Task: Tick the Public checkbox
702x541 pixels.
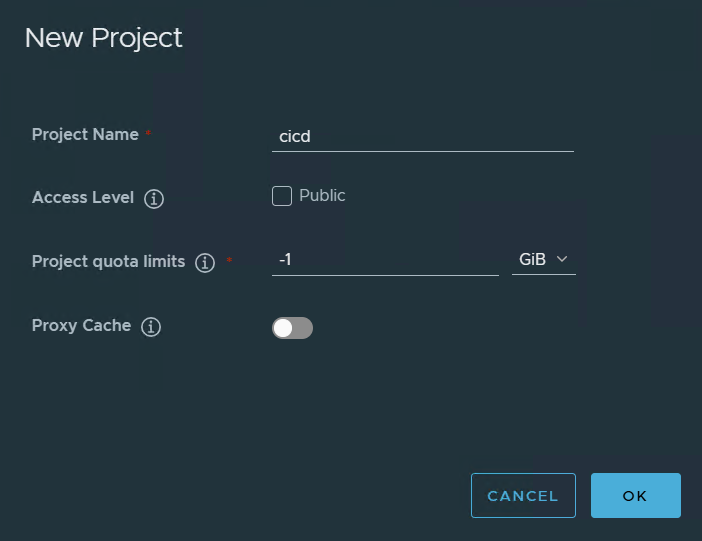Action: coord(282,196)
